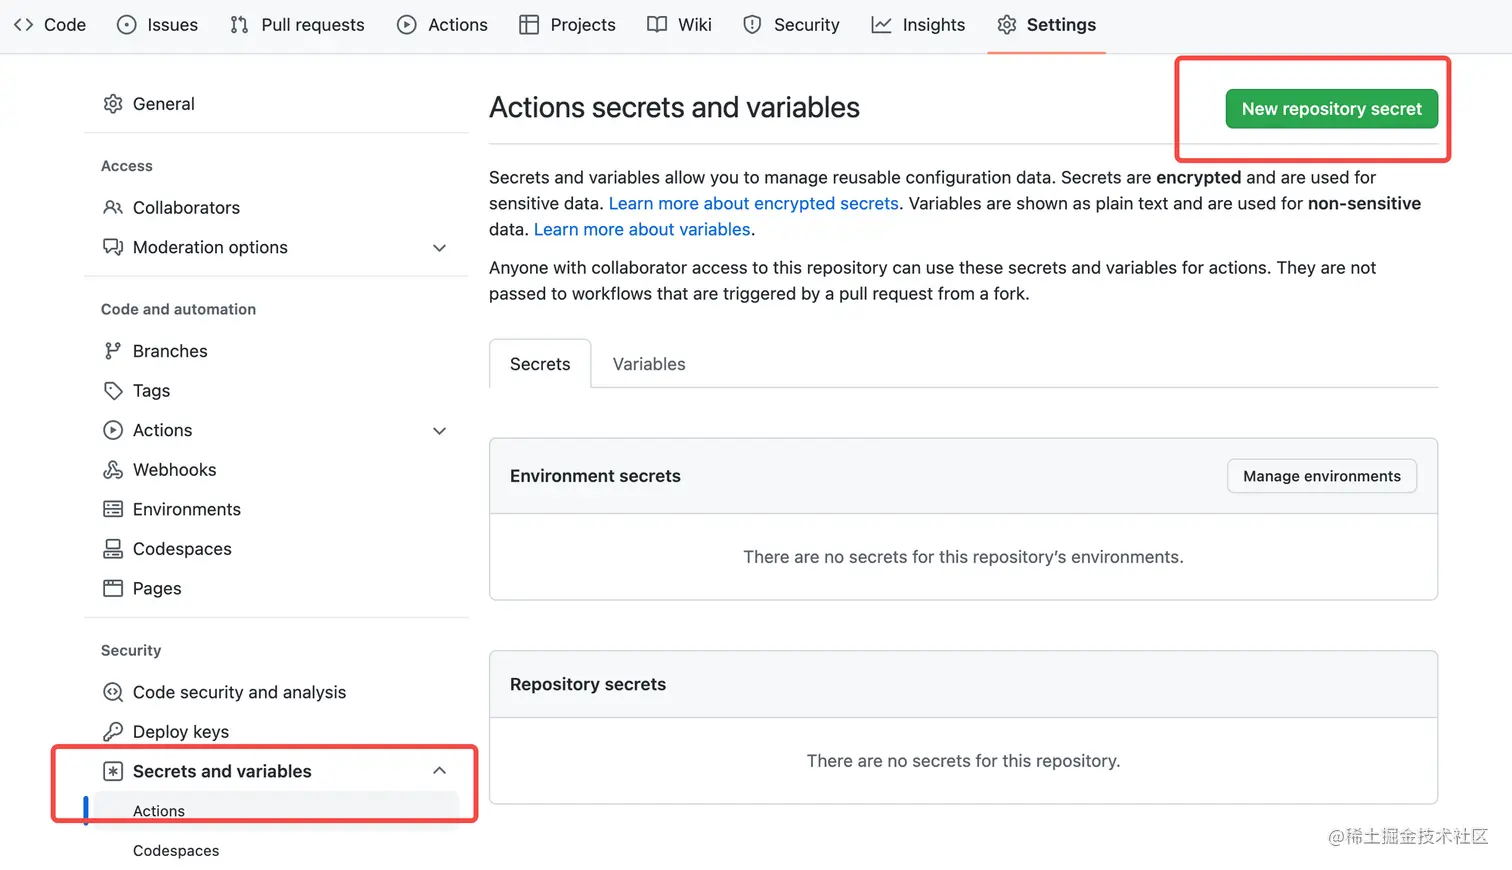The width and height of the screenshot is (1512, 870).
Task: Collapse the Secrets and variables section
Action: (x=439, y=771)
